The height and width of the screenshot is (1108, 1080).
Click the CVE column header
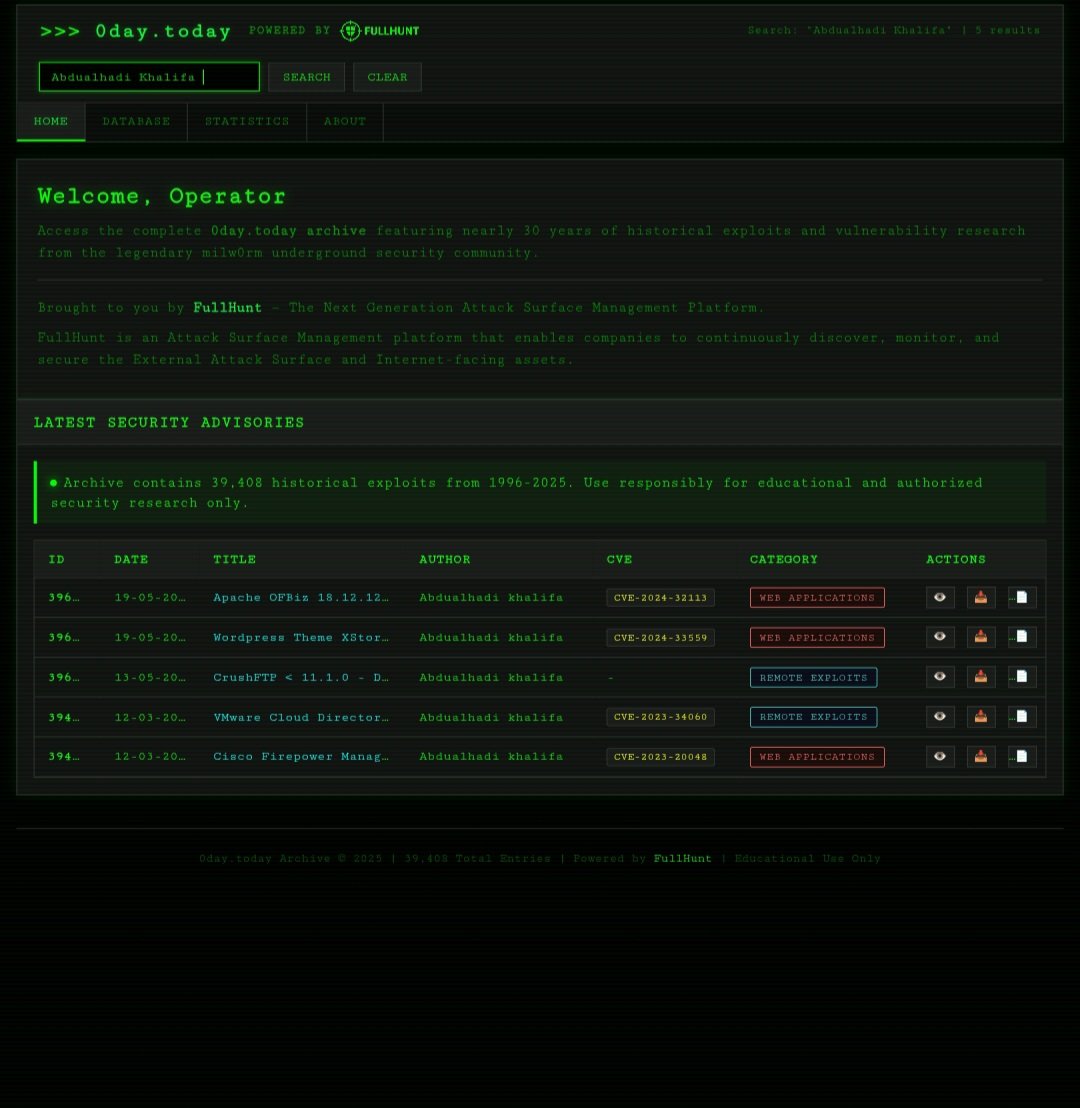click(619, 559)
